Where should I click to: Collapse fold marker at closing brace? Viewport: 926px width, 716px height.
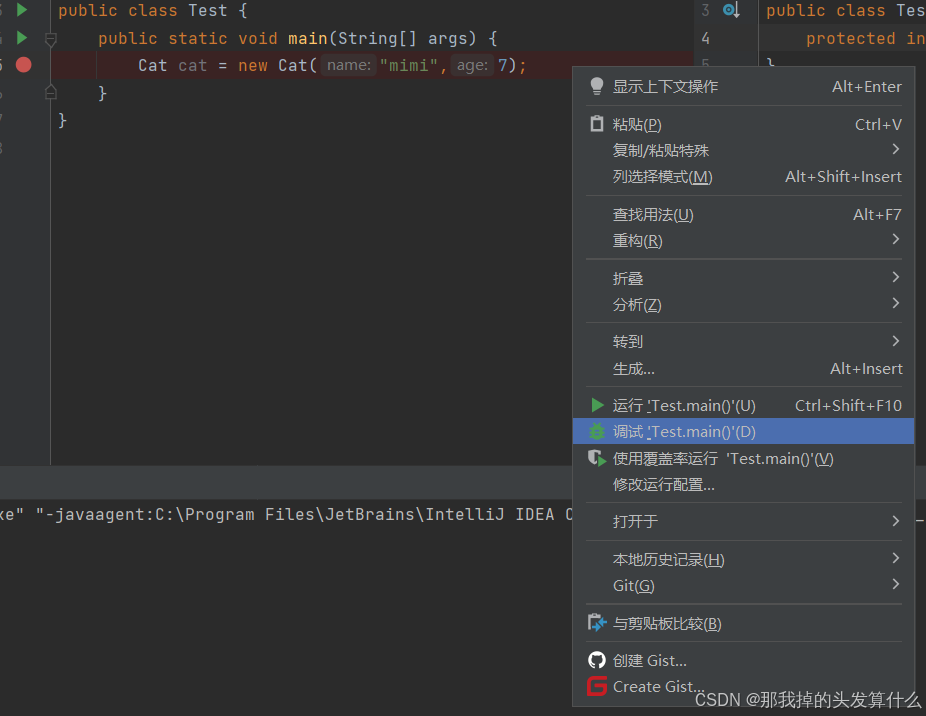(51, 92)
